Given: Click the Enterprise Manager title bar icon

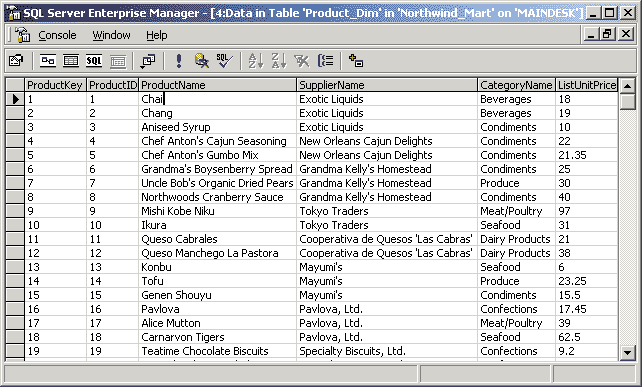Looking at the screenshot, I should (x=14, y=13).
